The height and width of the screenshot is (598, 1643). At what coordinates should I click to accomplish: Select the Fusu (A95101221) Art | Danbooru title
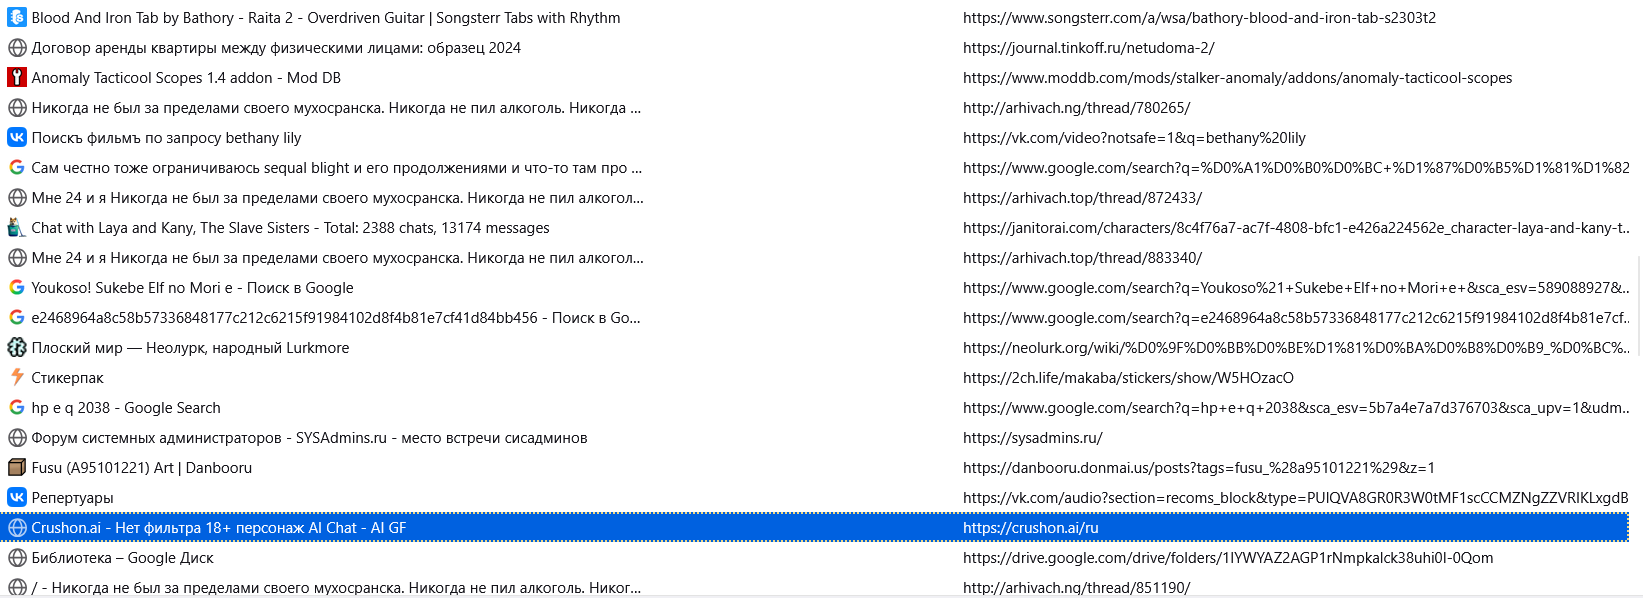coord(141,468)
